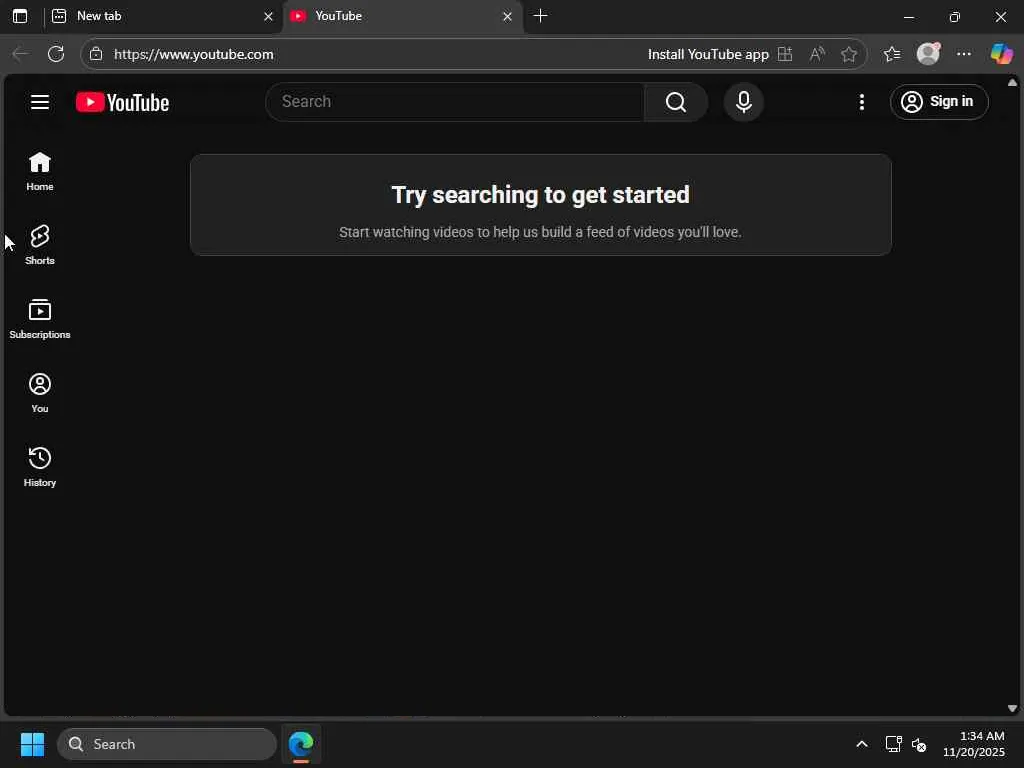Open Subscriptions in the sidebar
Image resolution: width=1024 pixels, height=768 pixels.
click(40, 319)
